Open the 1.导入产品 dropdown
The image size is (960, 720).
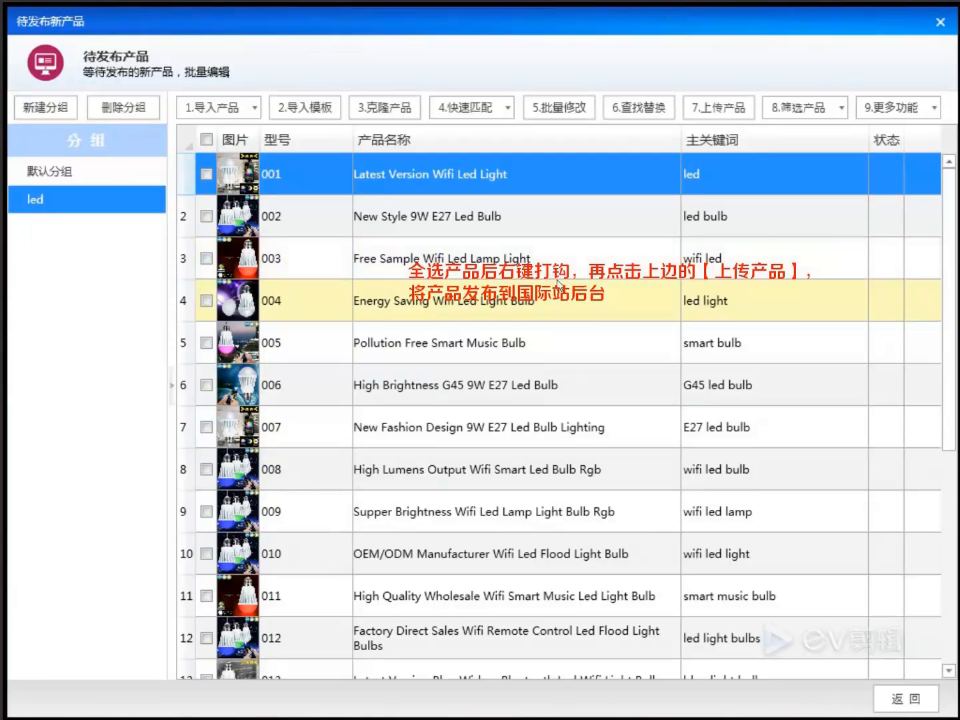tap(219, 108)
